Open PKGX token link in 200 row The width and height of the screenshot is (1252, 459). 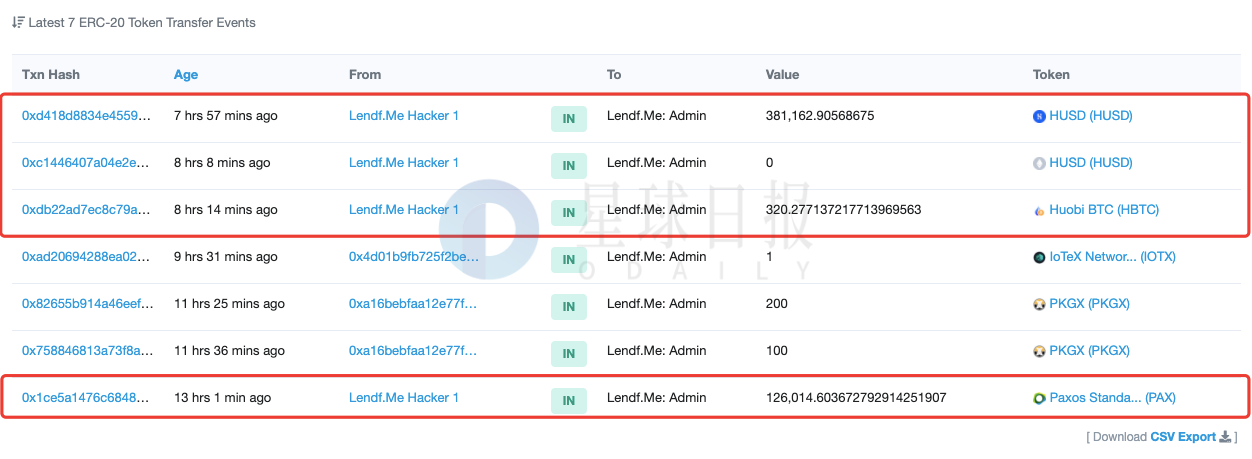tap(1090, 304)
